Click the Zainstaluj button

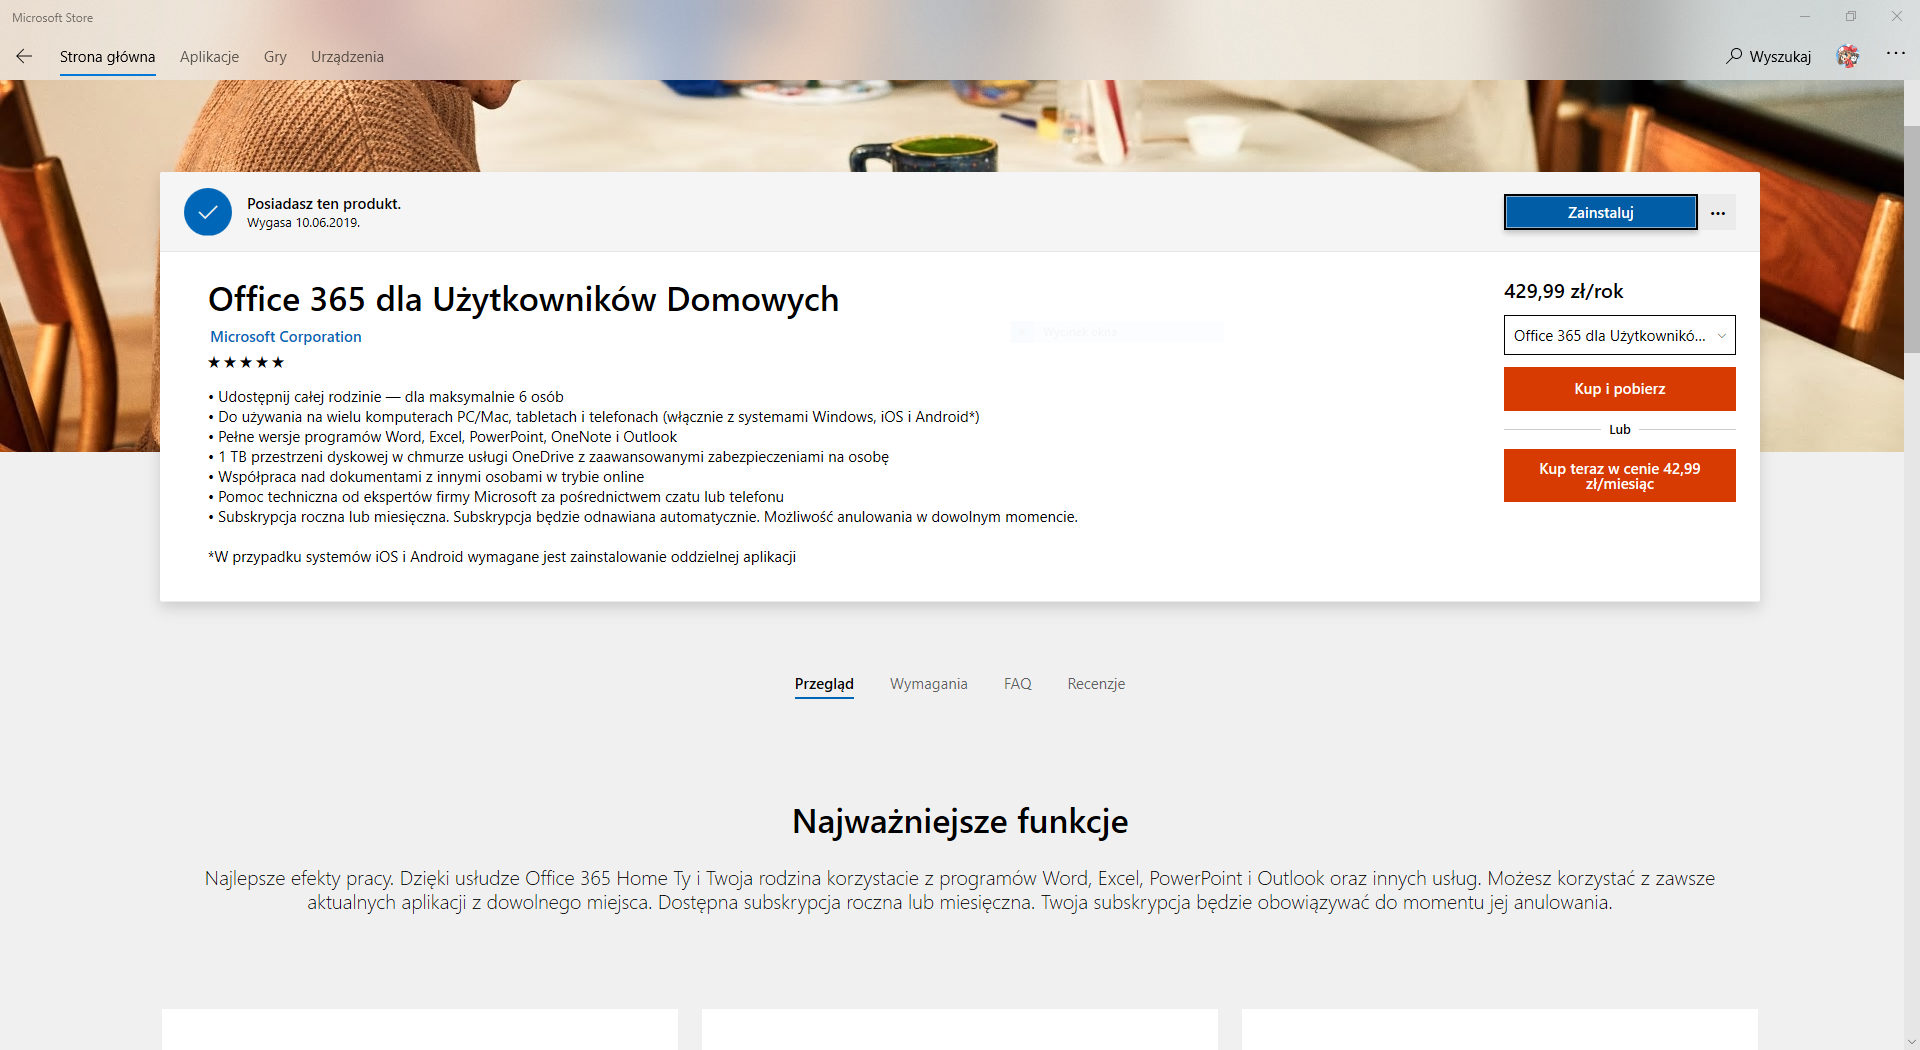[1600, 212]
